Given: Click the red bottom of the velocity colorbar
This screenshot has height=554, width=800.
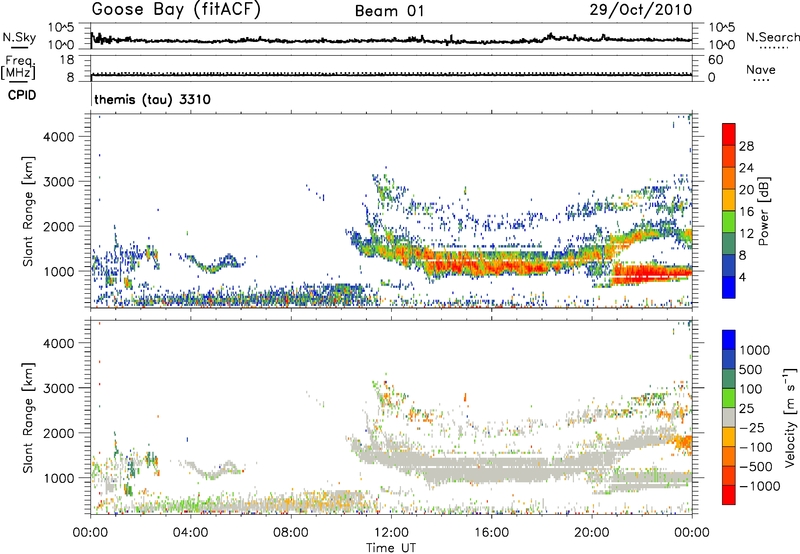Looking at the screenshot, I should [x=729, y=495].
